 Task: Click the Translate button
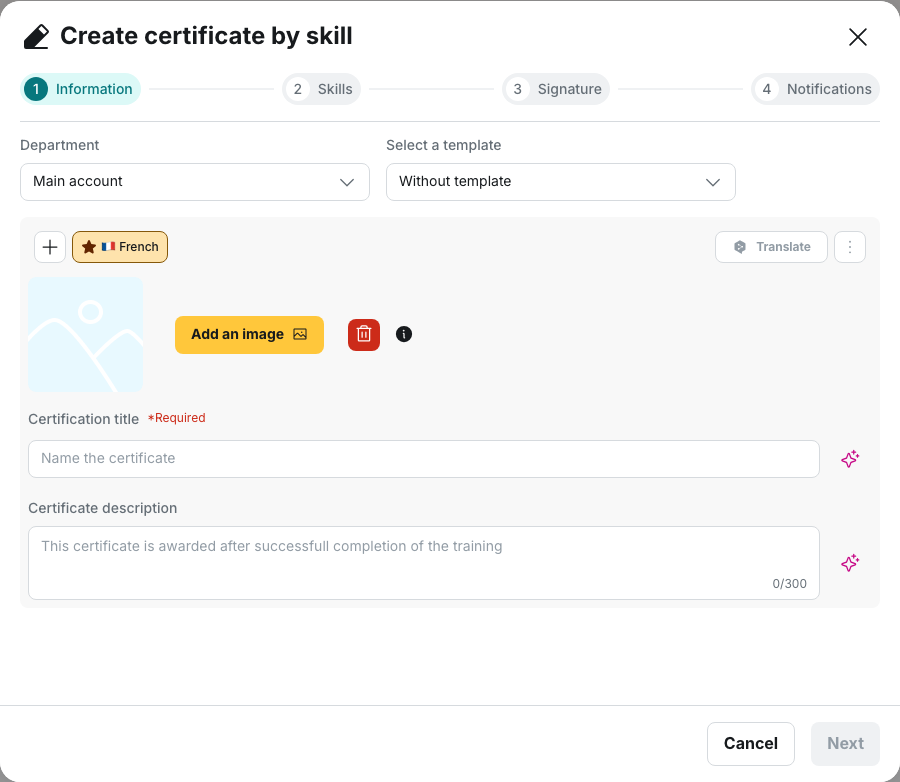[771, 247]
